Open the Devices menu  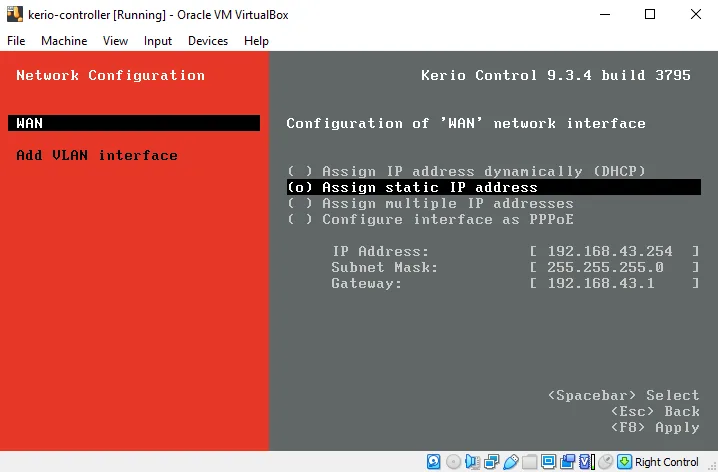(208, 41)
